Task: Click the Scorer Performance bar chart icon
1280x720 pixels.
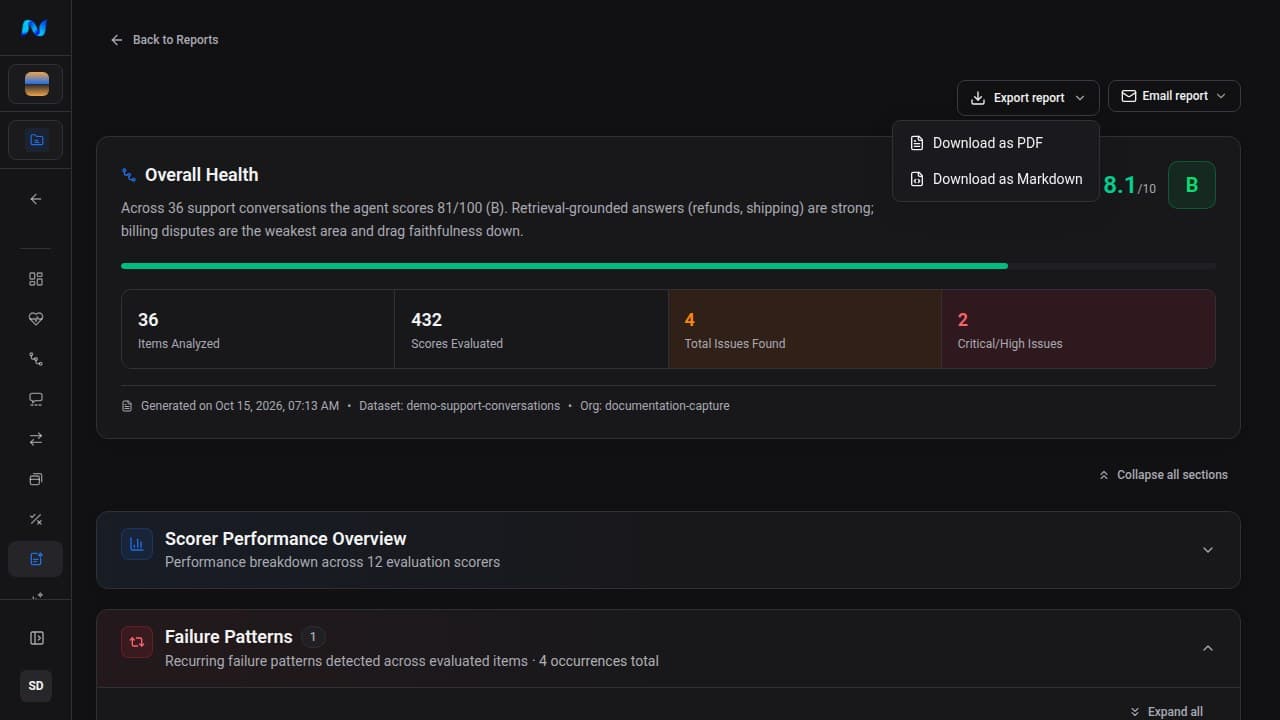Action: [x=137, y=544]
